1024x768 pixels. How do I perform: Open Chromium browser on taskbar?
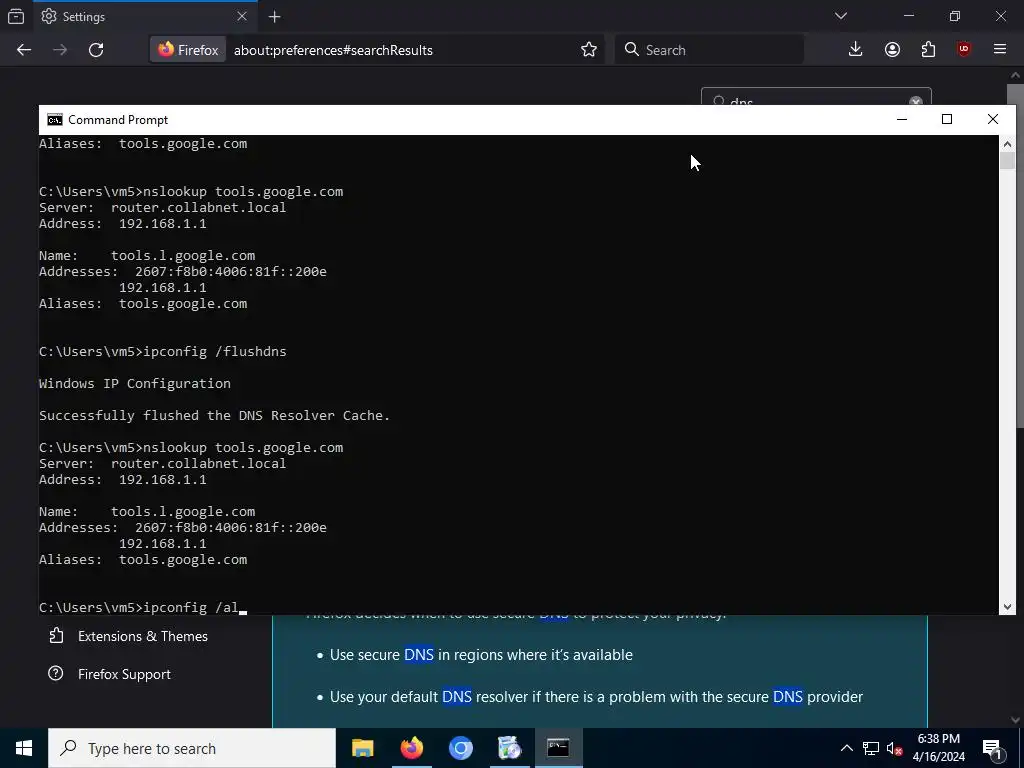(x=460, y=748)
